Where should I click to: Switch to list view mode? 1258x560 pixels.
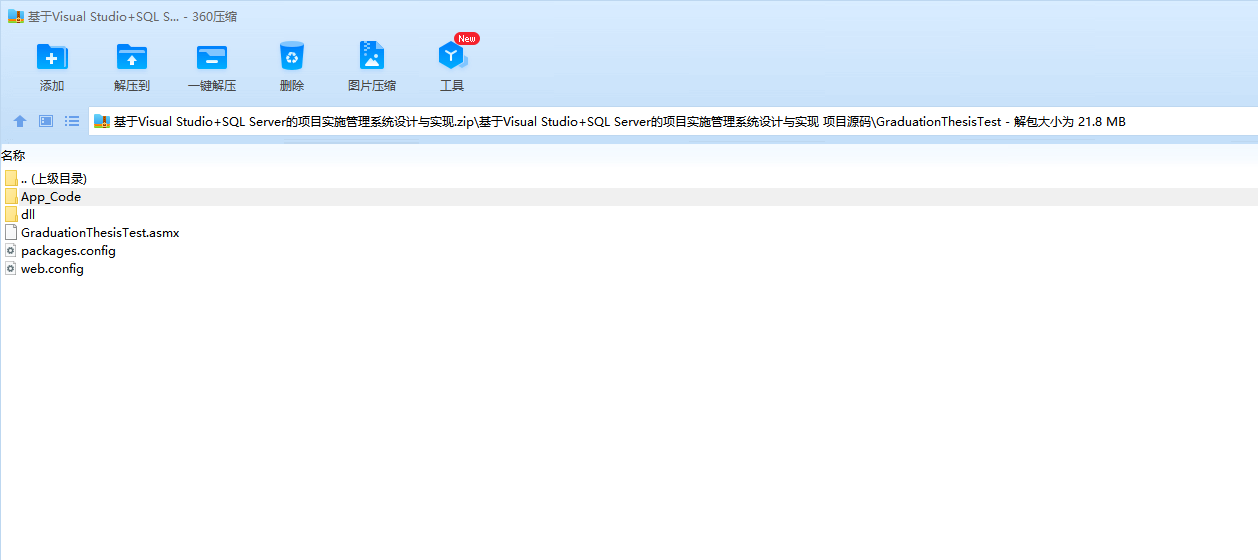72,121
